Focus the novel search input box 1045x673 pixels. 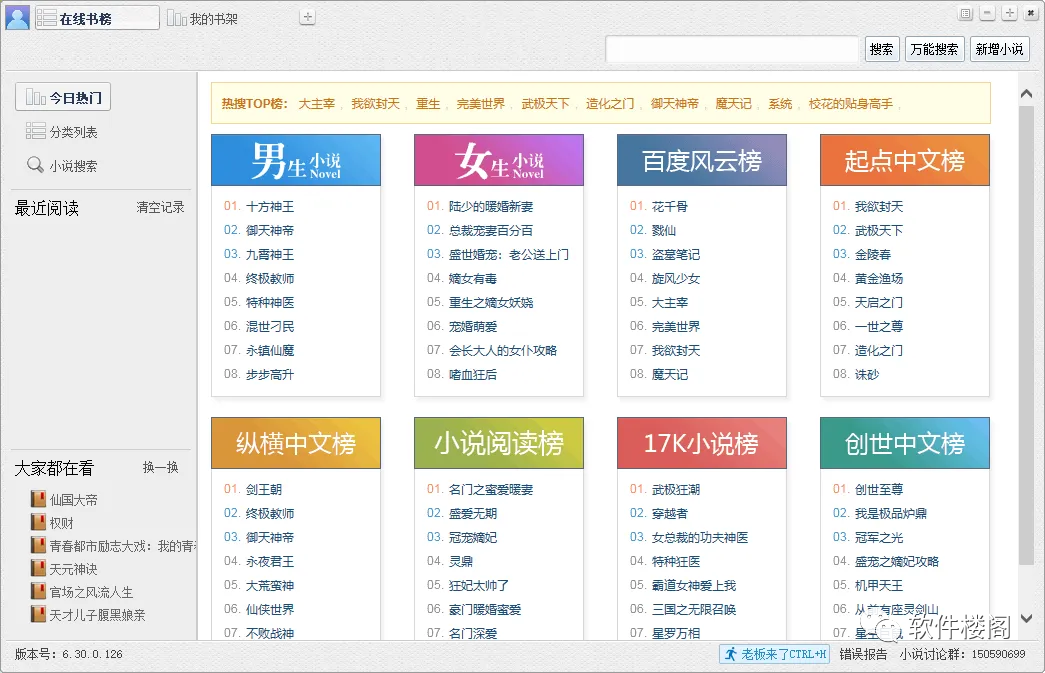732,49
